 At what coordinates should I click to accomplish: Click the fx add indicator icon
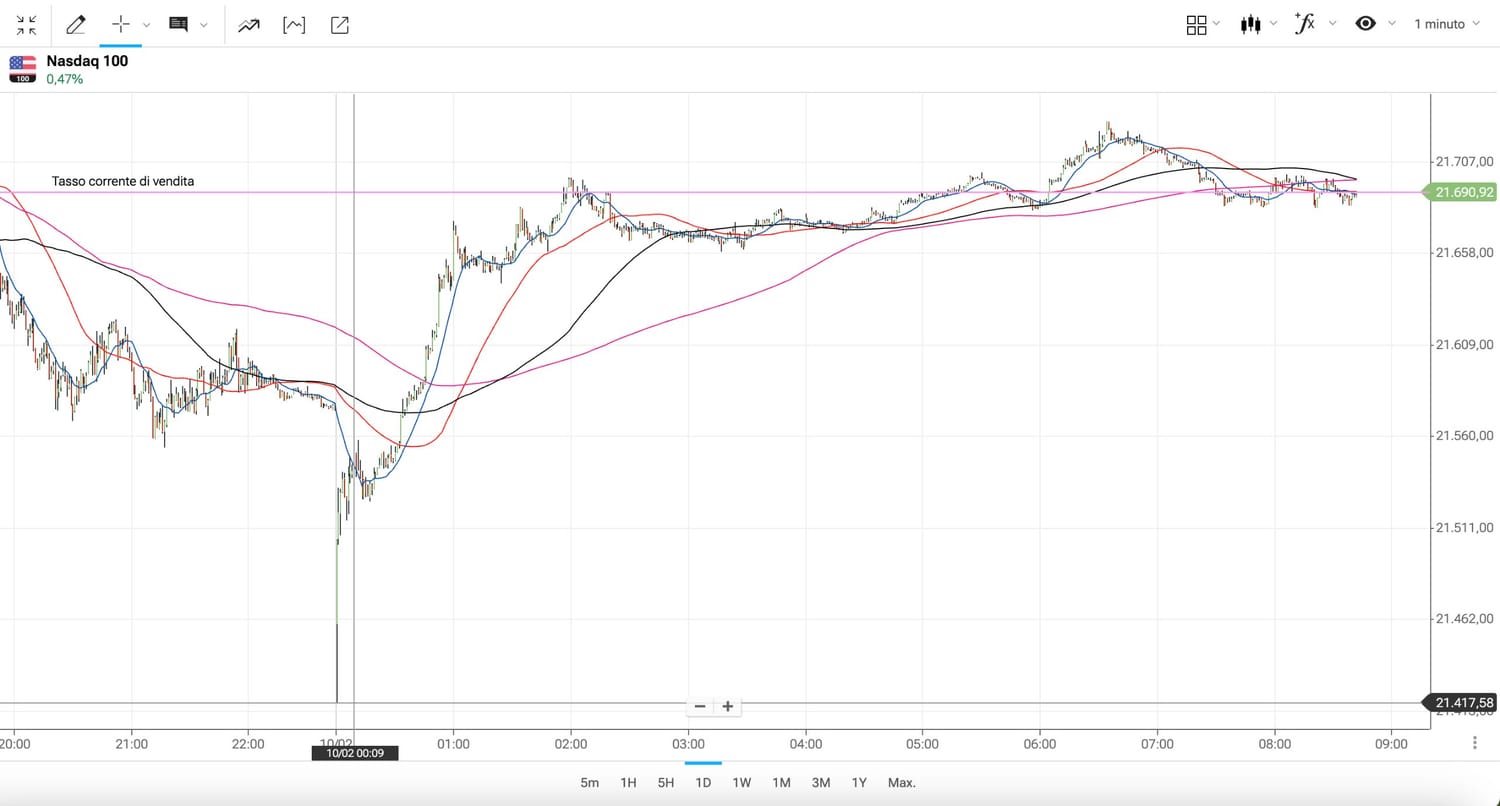(x=1304, y=24)
